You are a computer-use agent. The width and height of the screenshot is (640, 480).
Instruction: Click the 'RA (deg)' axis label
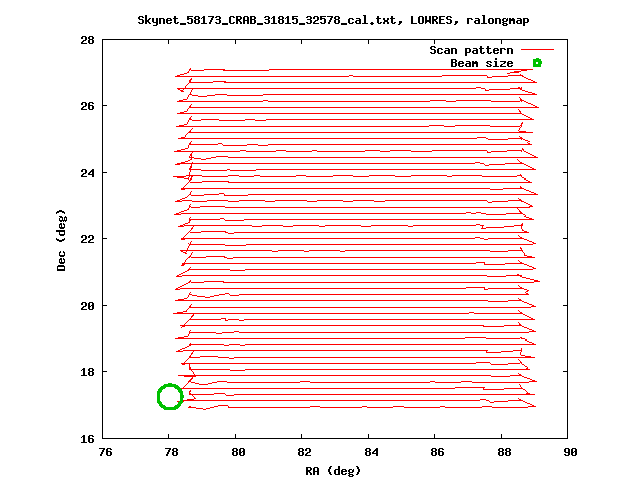coord(333,471)
